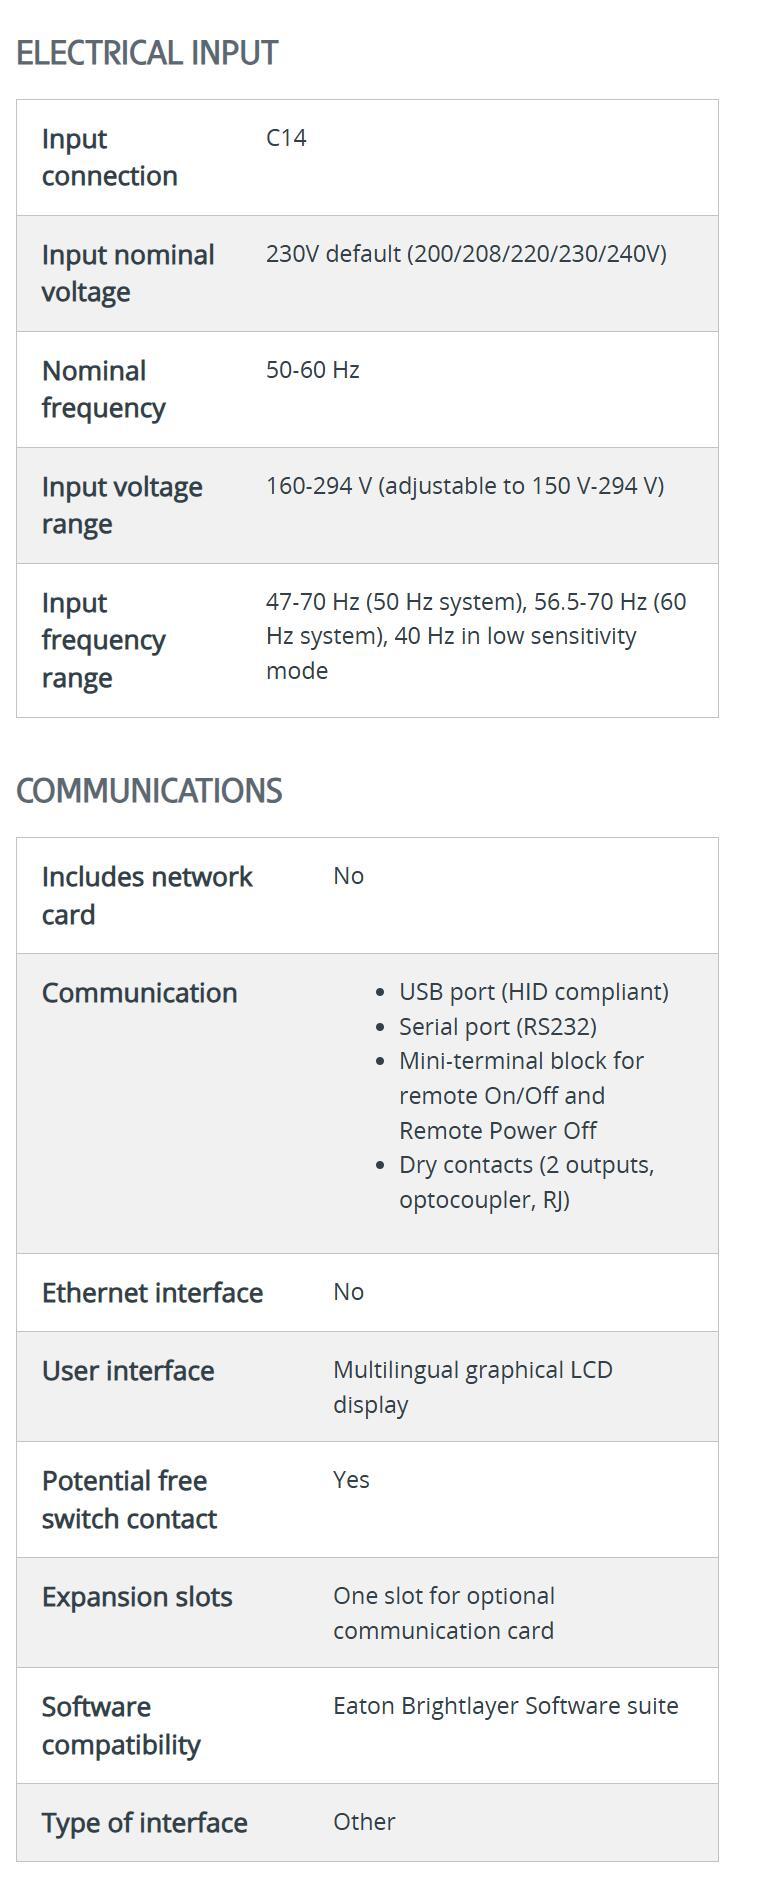Click Eaton Brightlayer Software suite text

click(505, 1706)
